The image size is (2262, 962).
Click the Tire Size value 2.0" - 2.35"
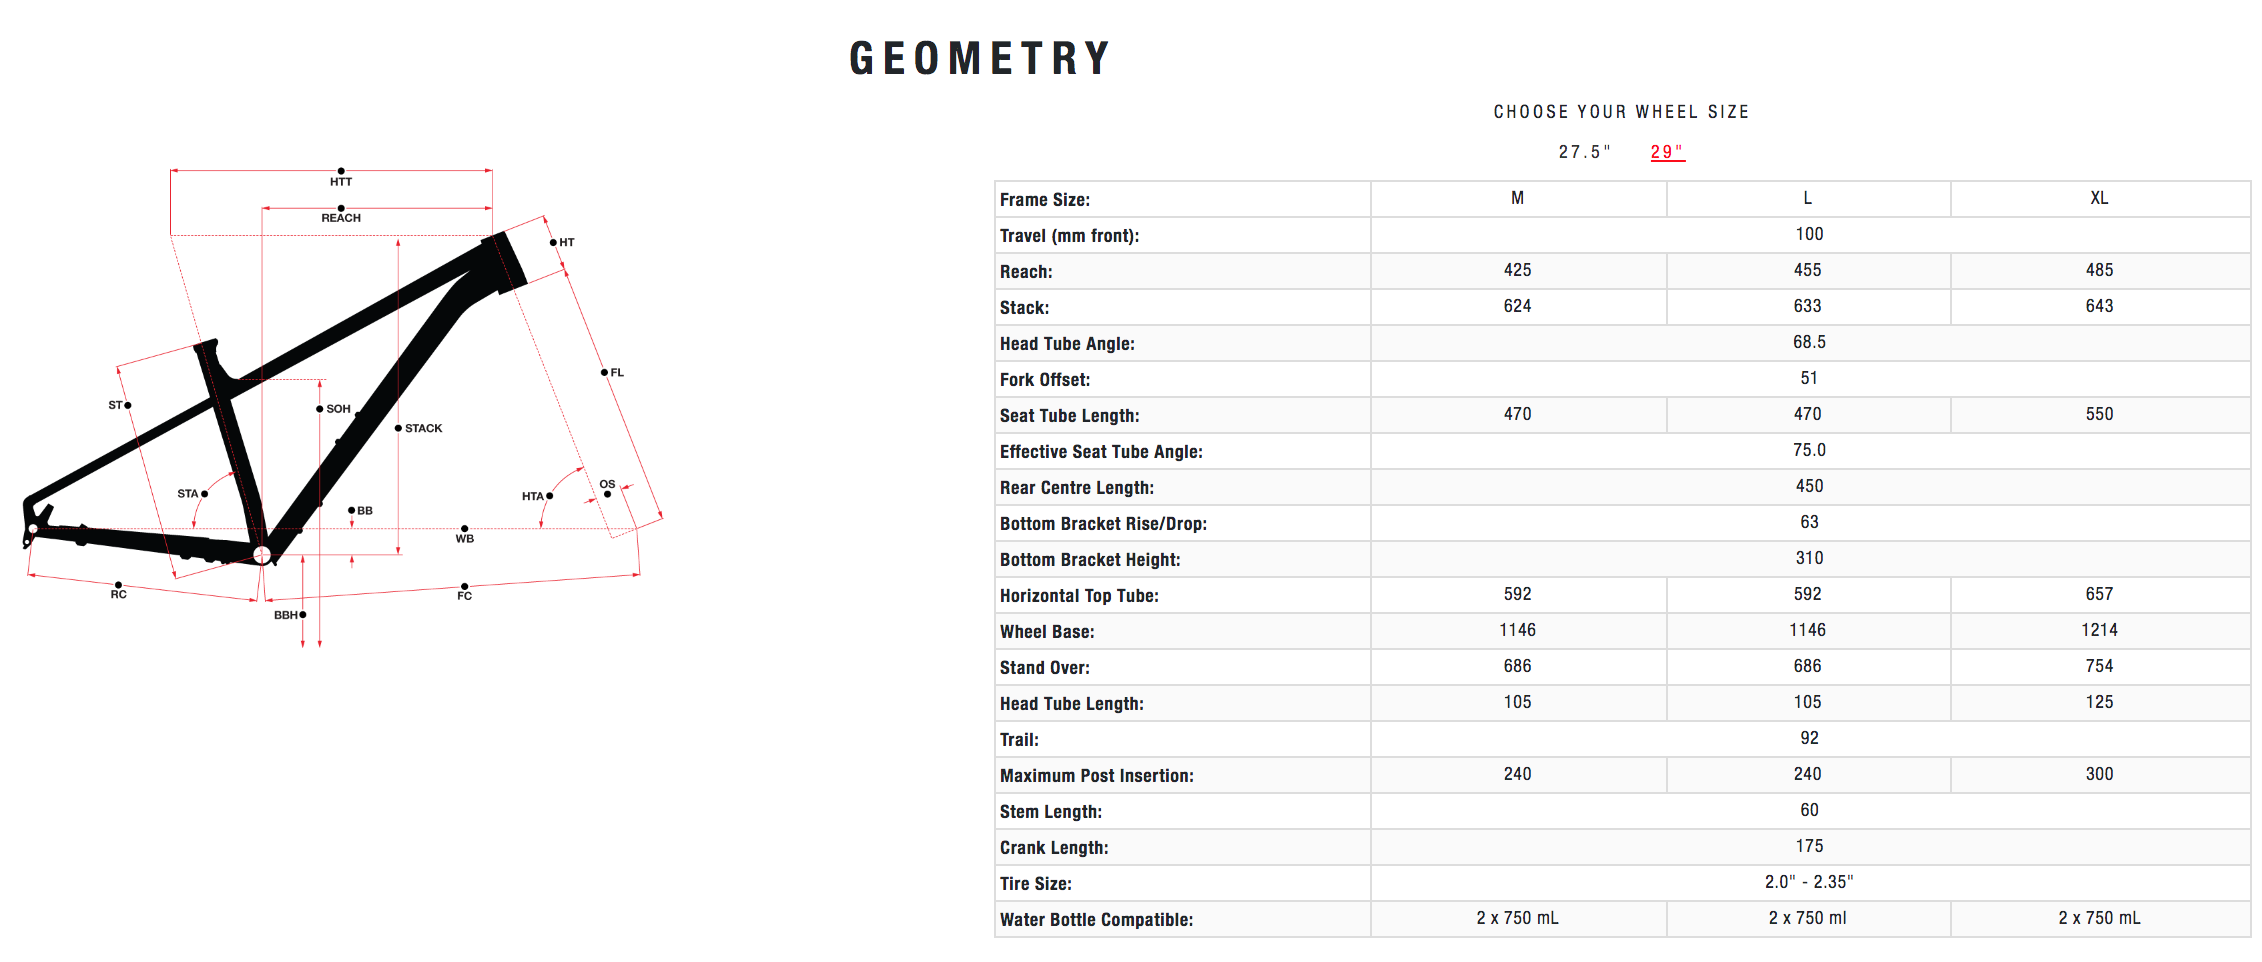tap(1808, 882)
